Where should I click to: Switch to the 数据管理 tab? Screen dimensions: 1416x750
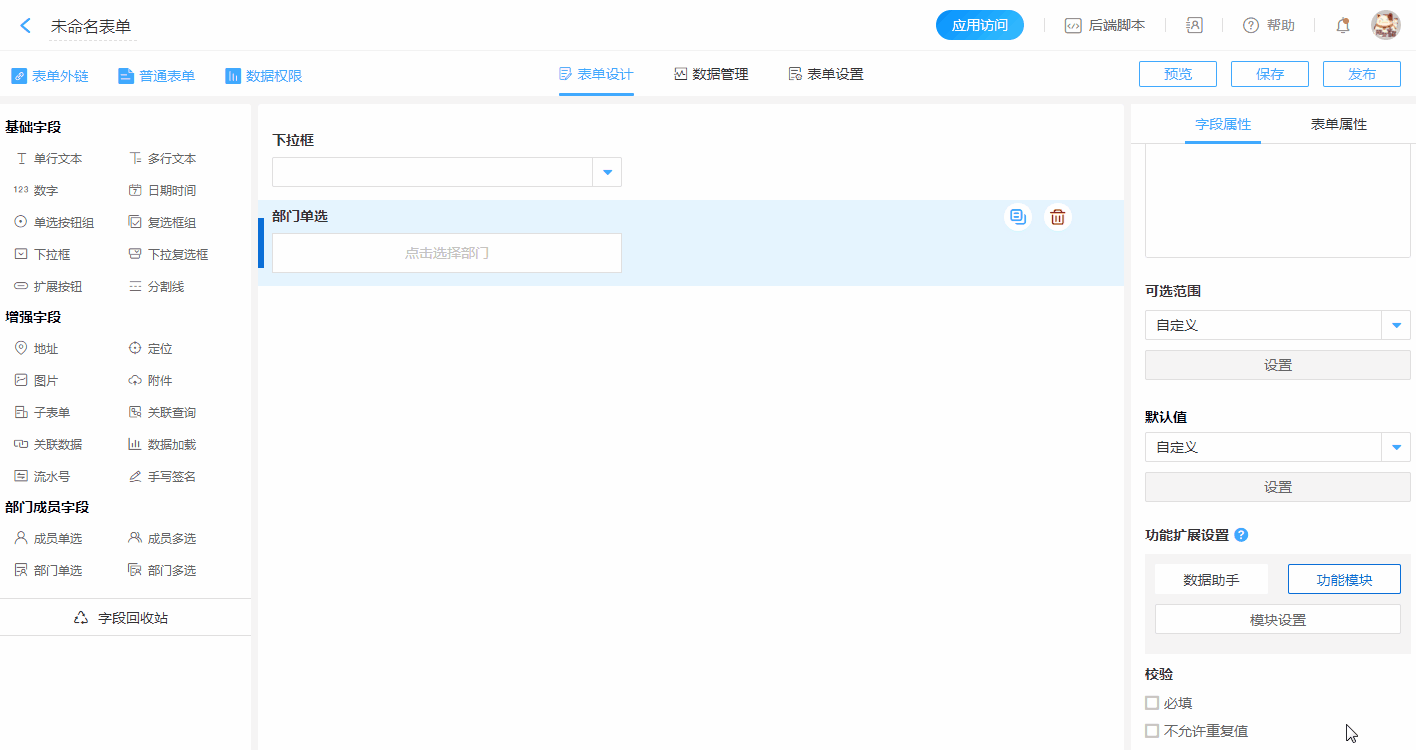pos(711,74)
